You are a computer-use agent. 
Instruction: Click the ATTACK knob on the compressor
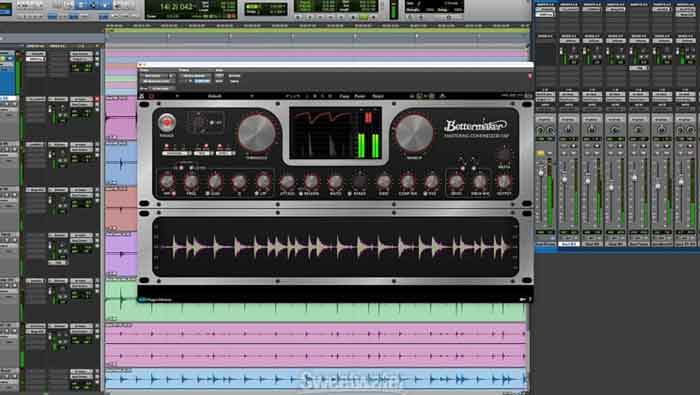tap(287, 182)
